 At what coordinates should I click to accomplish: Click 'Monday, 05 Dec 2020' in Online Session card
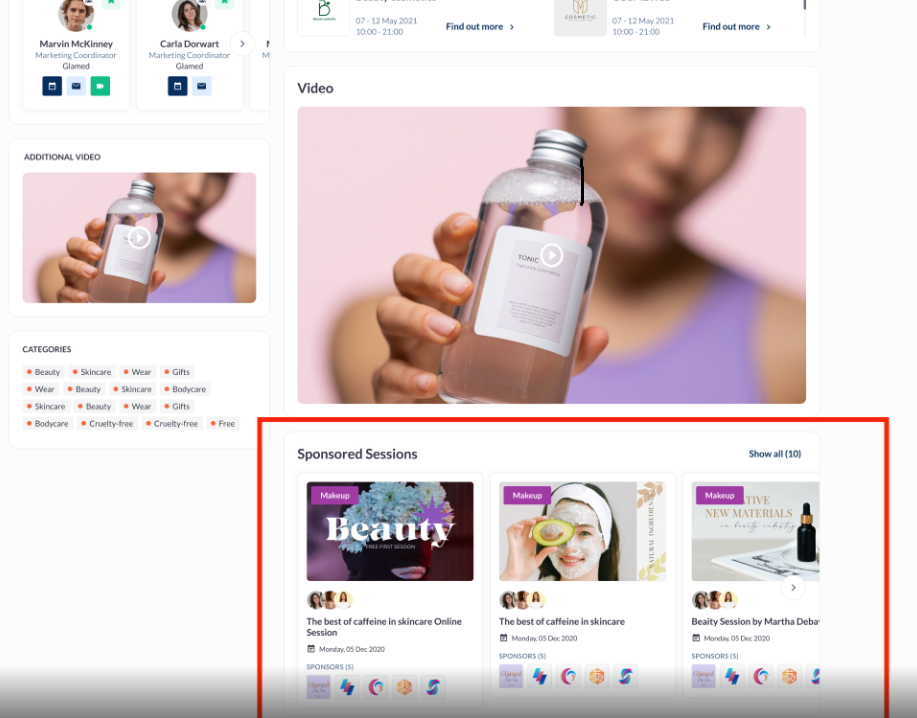[352, 649]
